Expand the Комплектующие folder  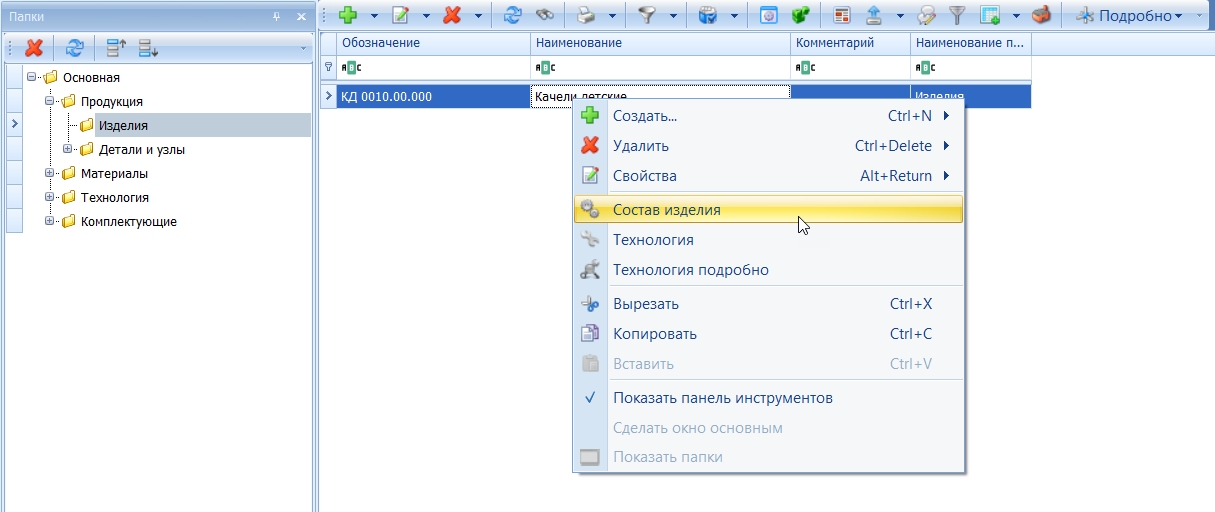(51, 221)
